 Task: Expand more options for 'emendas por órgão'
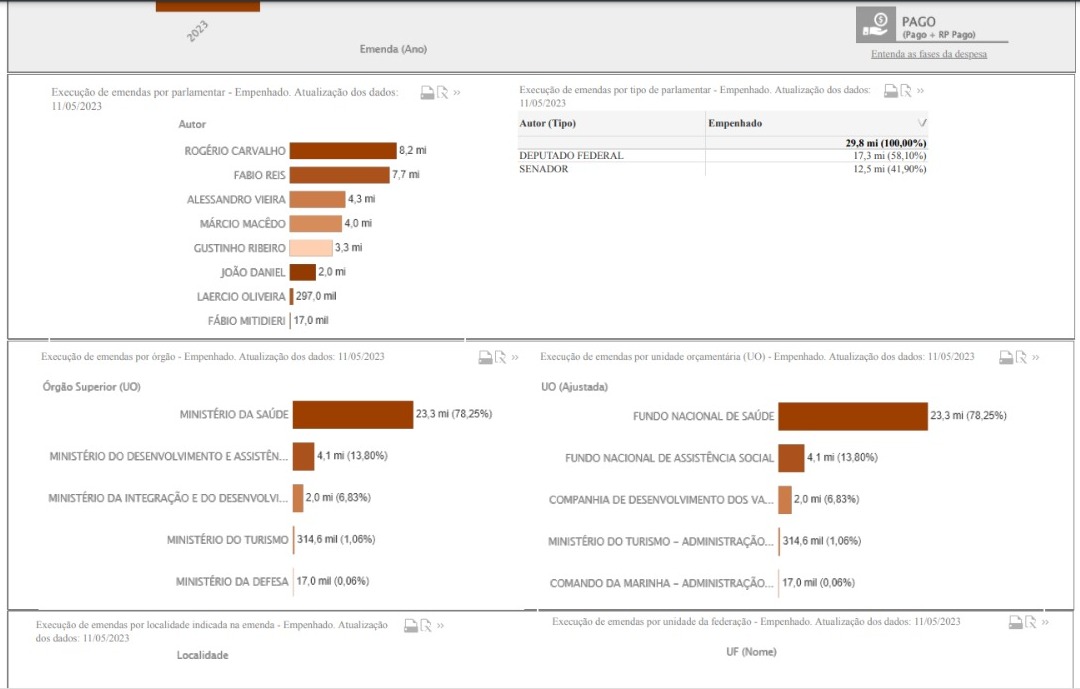pyautogui.click(x=515, y=357)
